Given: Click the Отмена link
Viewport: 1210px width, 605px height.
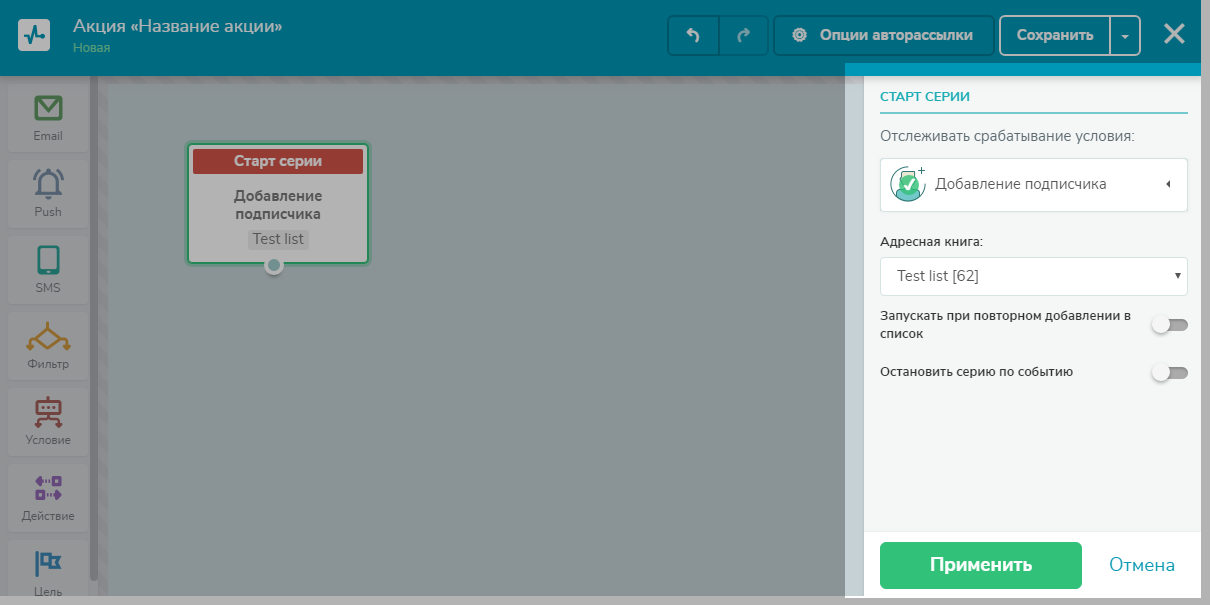Looking at the screenshot, I should (1141, 565).
